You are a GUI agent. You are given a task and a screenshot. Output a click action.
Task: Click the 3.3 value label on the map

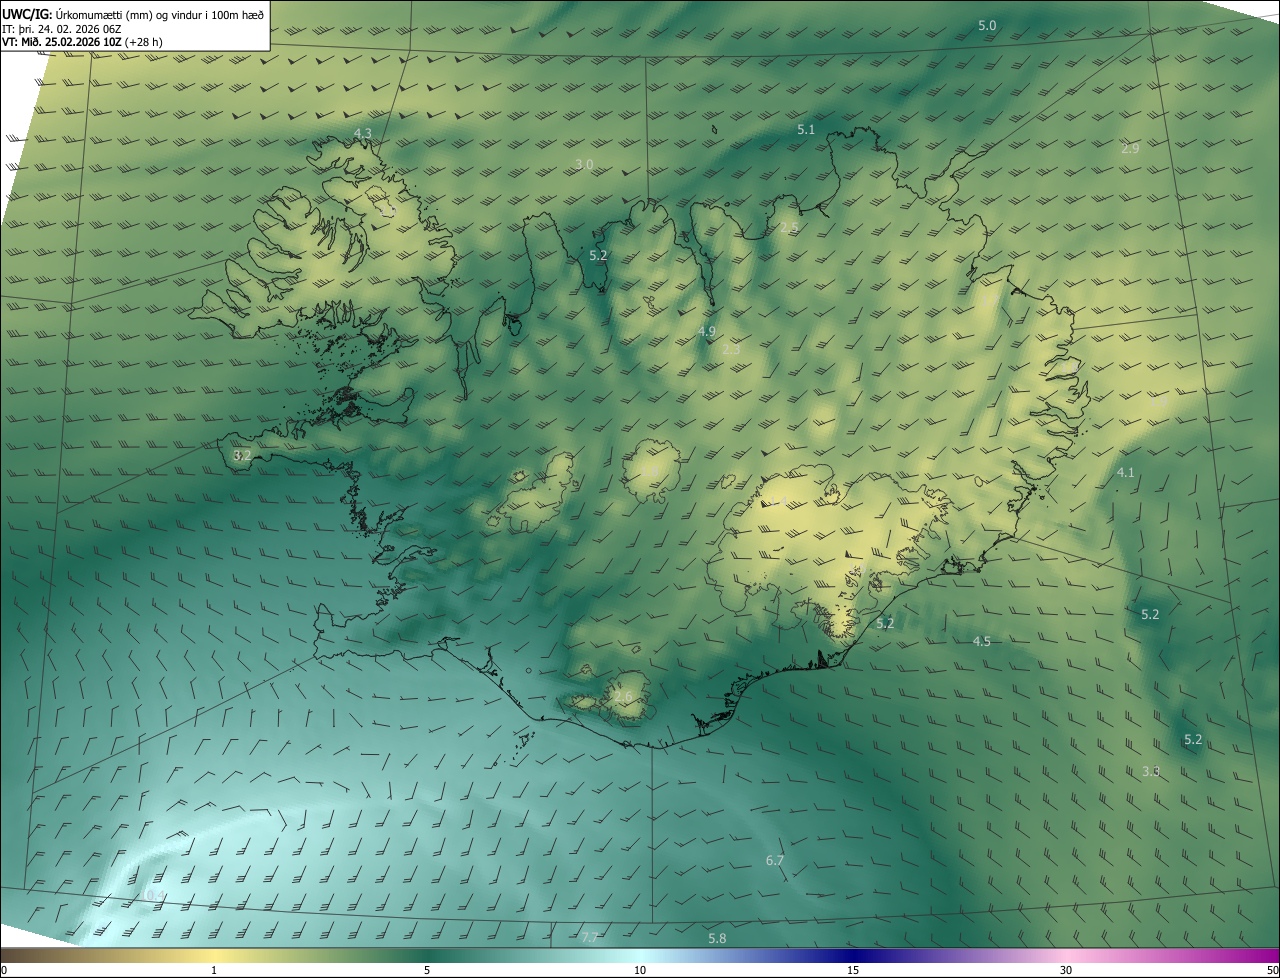(x=1151, y=771)
